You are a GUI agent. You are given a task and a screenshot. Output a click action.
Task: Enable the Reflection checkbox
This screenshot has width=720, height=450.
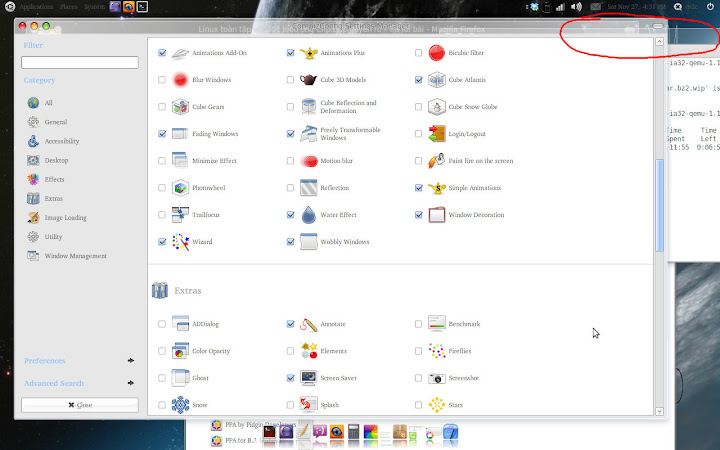[x=290, y=188]
